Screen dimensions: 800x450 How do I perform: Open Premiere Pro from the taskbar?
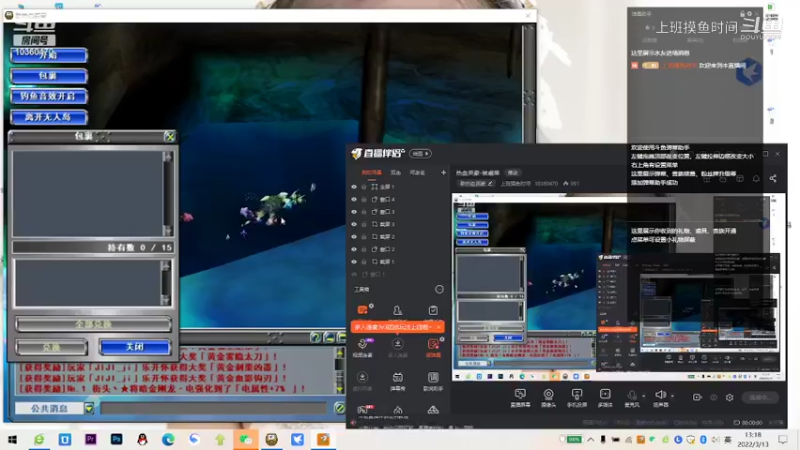[x=91, y=439]
